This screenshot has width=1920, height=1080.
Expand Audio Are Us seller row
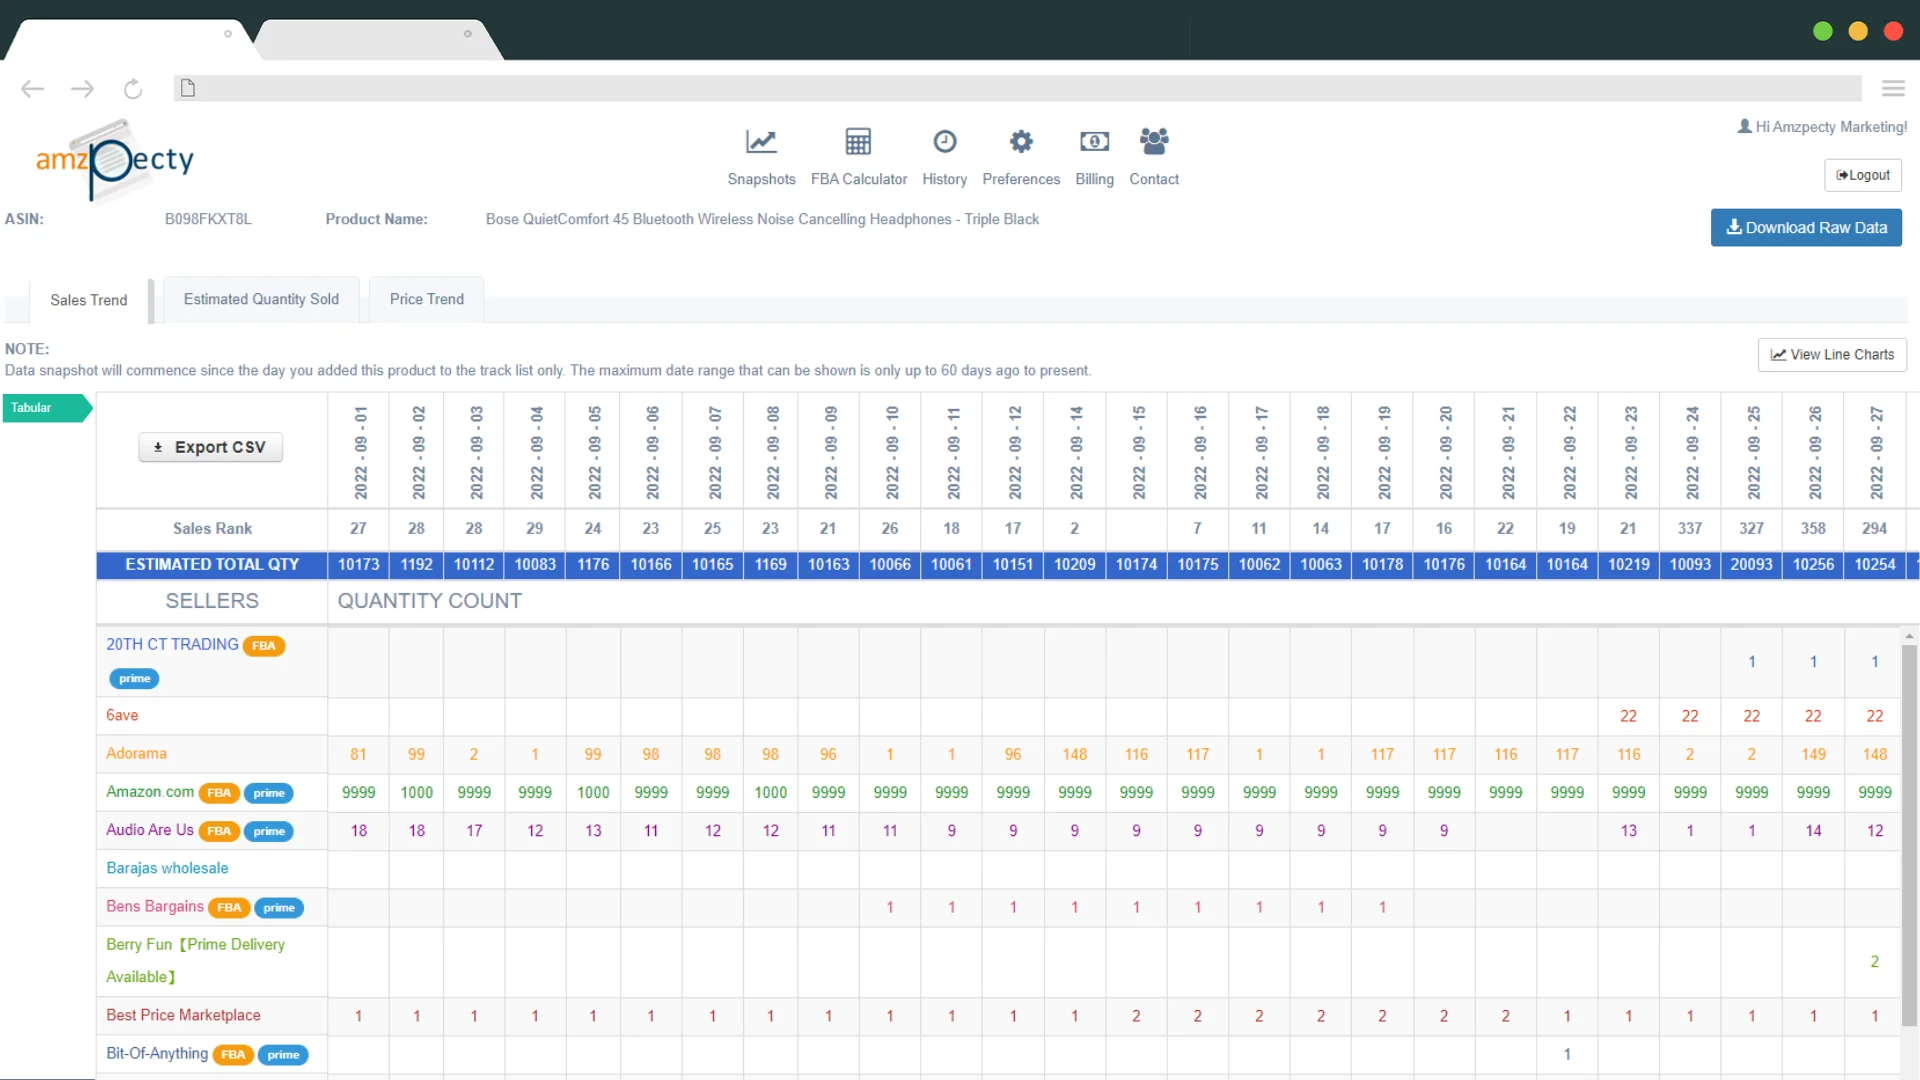coord(150,829)
